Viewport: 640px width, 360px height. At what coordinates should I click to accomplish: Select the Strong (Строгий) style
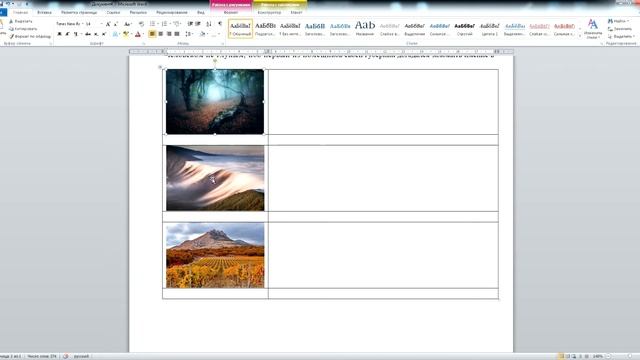pos(464,29)
